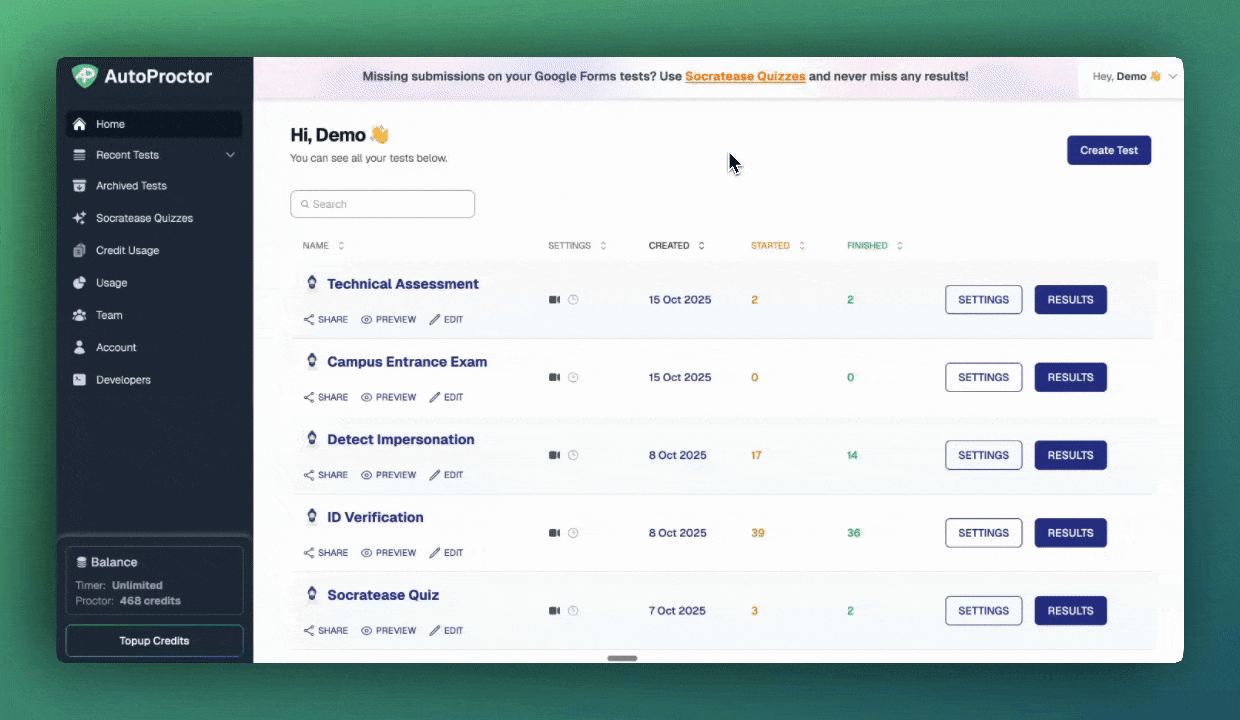This screenshot has height=720, width=1240.
Task: Preview the Technical Assessment test
Action: [389, 320]
